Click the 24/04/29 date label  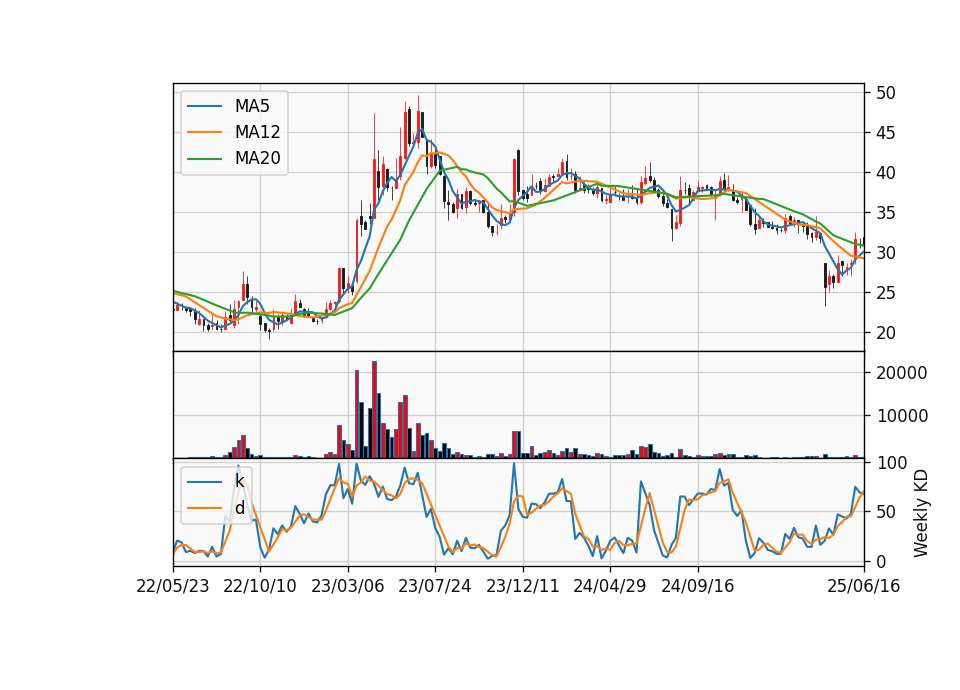coord(610,586)
